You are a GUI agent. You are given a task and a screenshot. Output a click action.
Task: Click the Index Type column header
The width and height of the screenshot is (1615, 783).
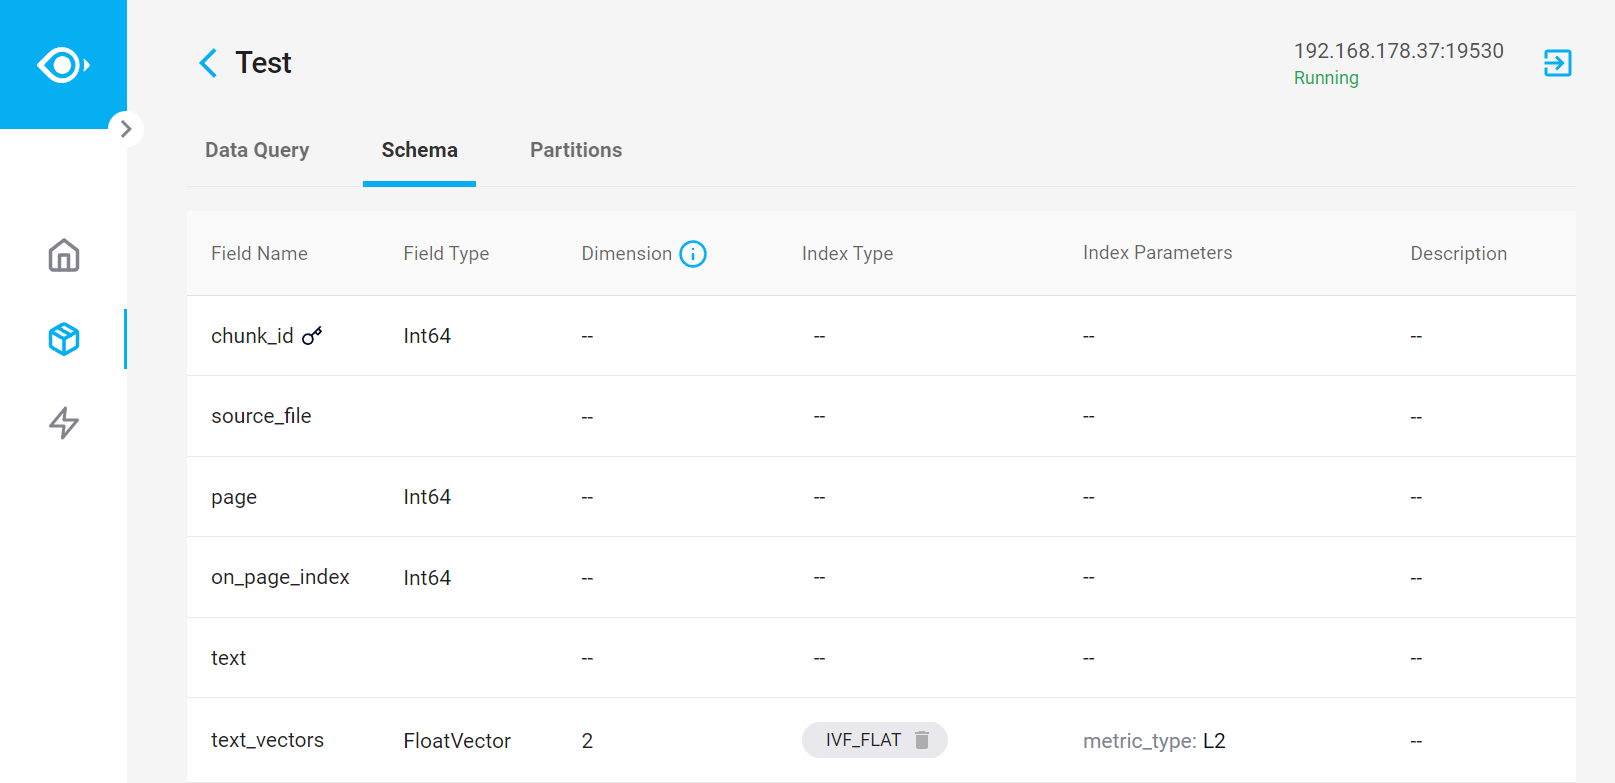847,254
